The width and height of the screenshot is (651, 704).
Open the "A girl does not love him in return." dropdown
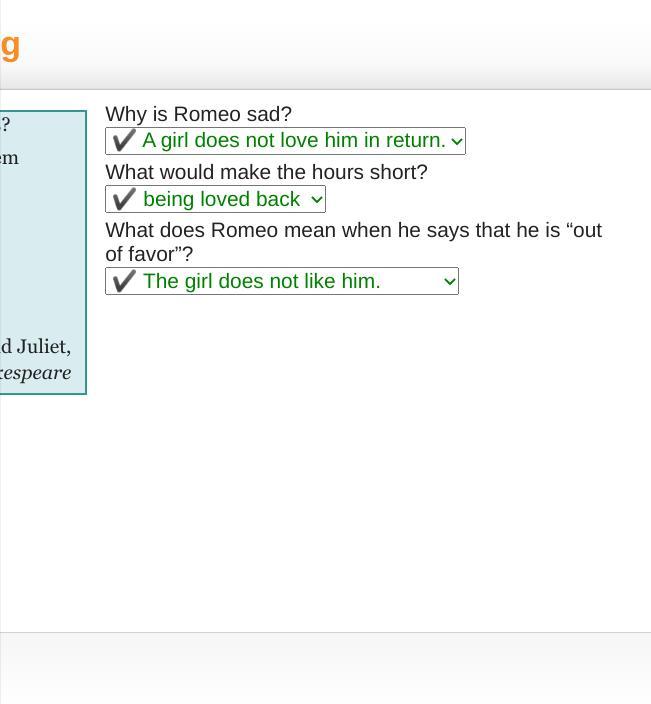point(286,141)
